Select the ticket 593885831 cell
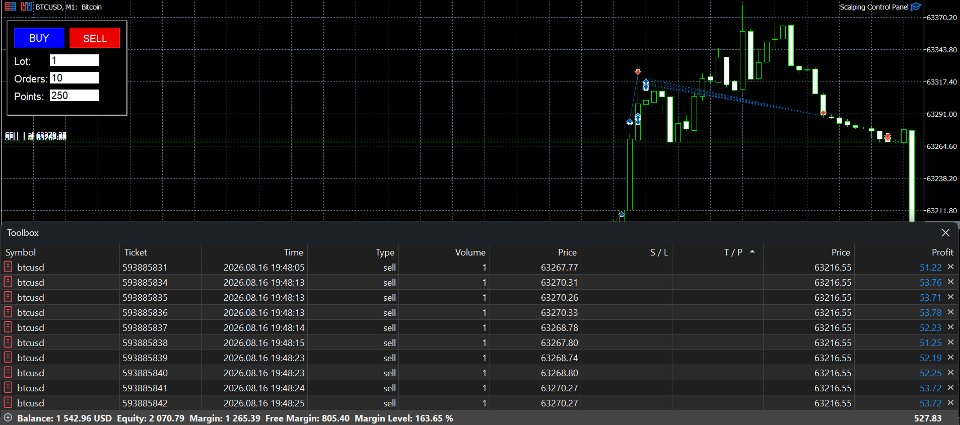Viewport: 960px width, 425px height. point(144,267)
